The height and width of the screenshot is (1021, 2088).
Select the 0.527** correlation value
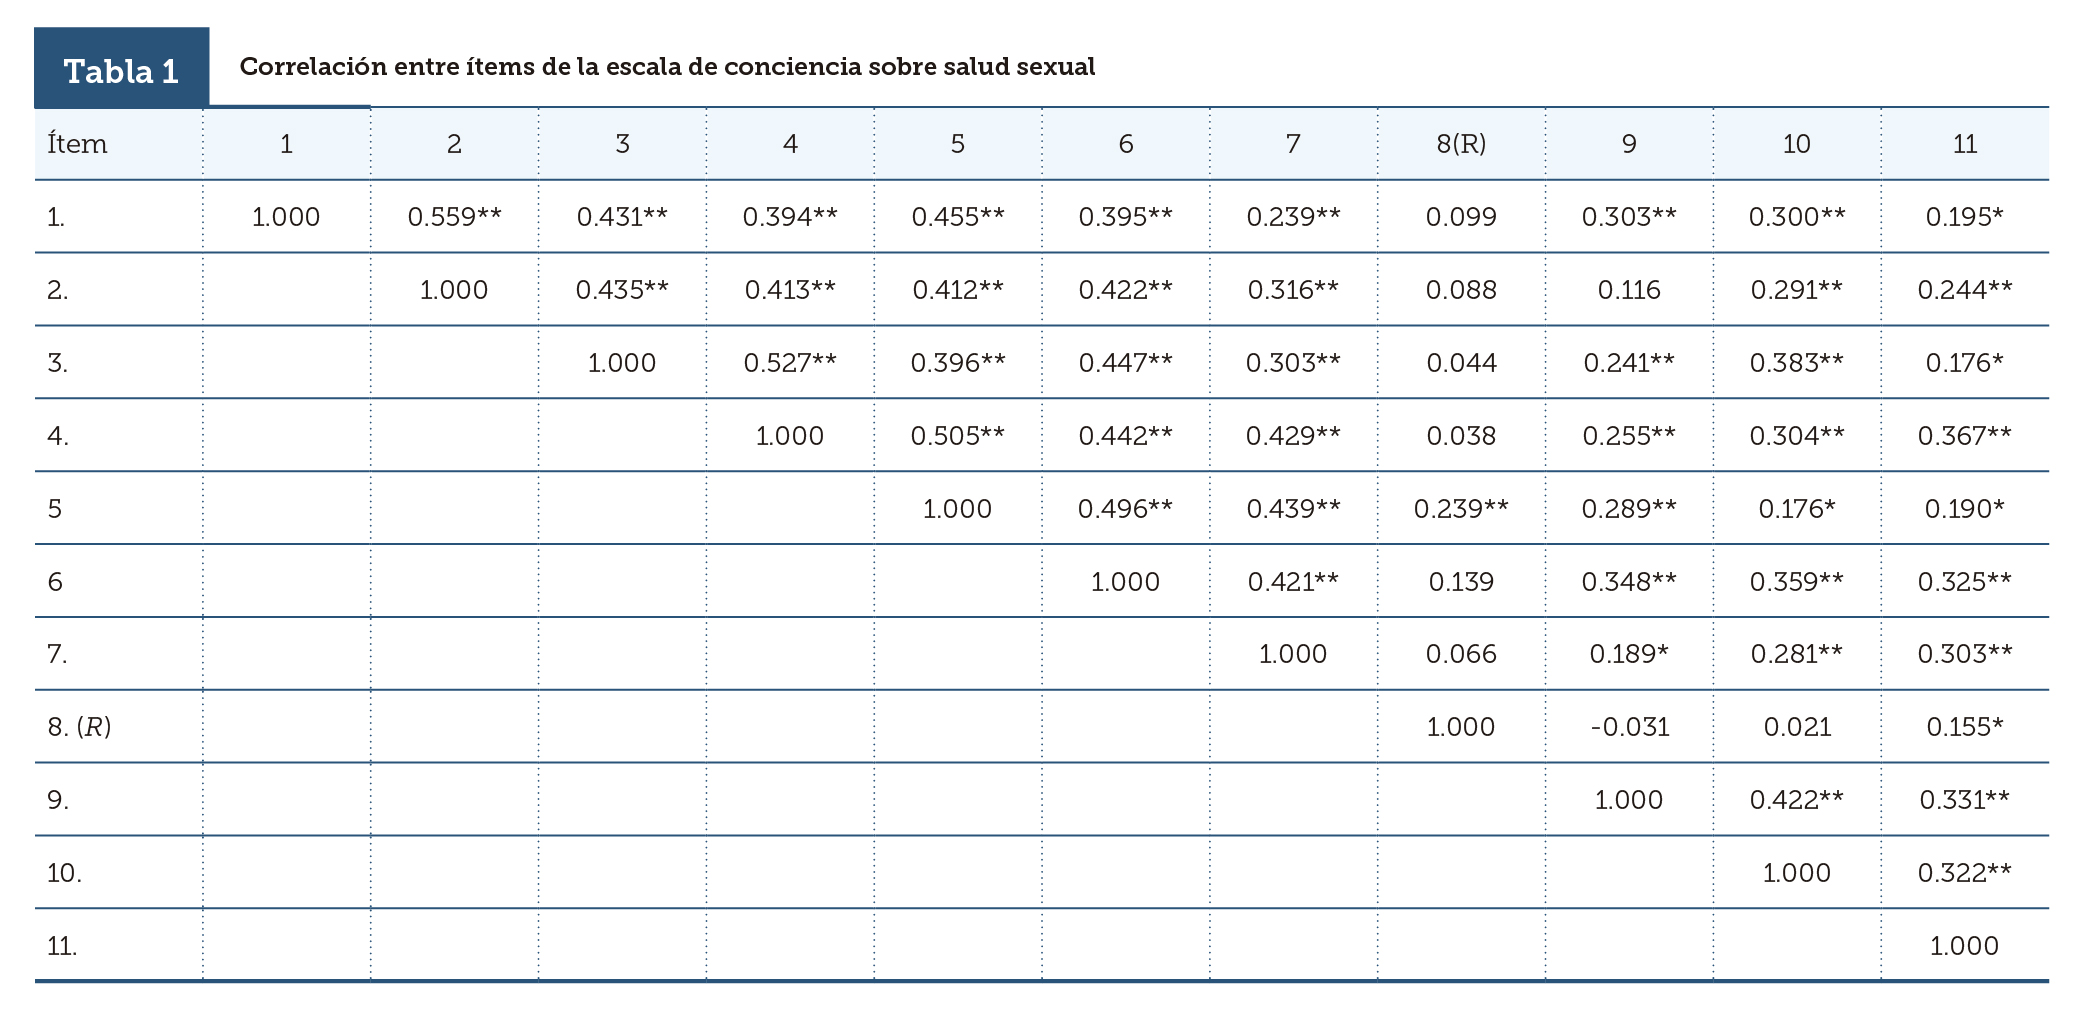[x=790, y=363]
